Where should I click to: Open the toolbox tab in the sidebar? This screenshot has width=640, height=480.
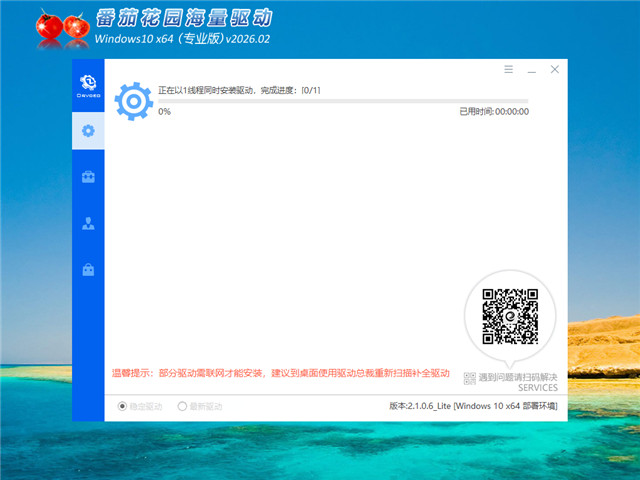[88, 177]
